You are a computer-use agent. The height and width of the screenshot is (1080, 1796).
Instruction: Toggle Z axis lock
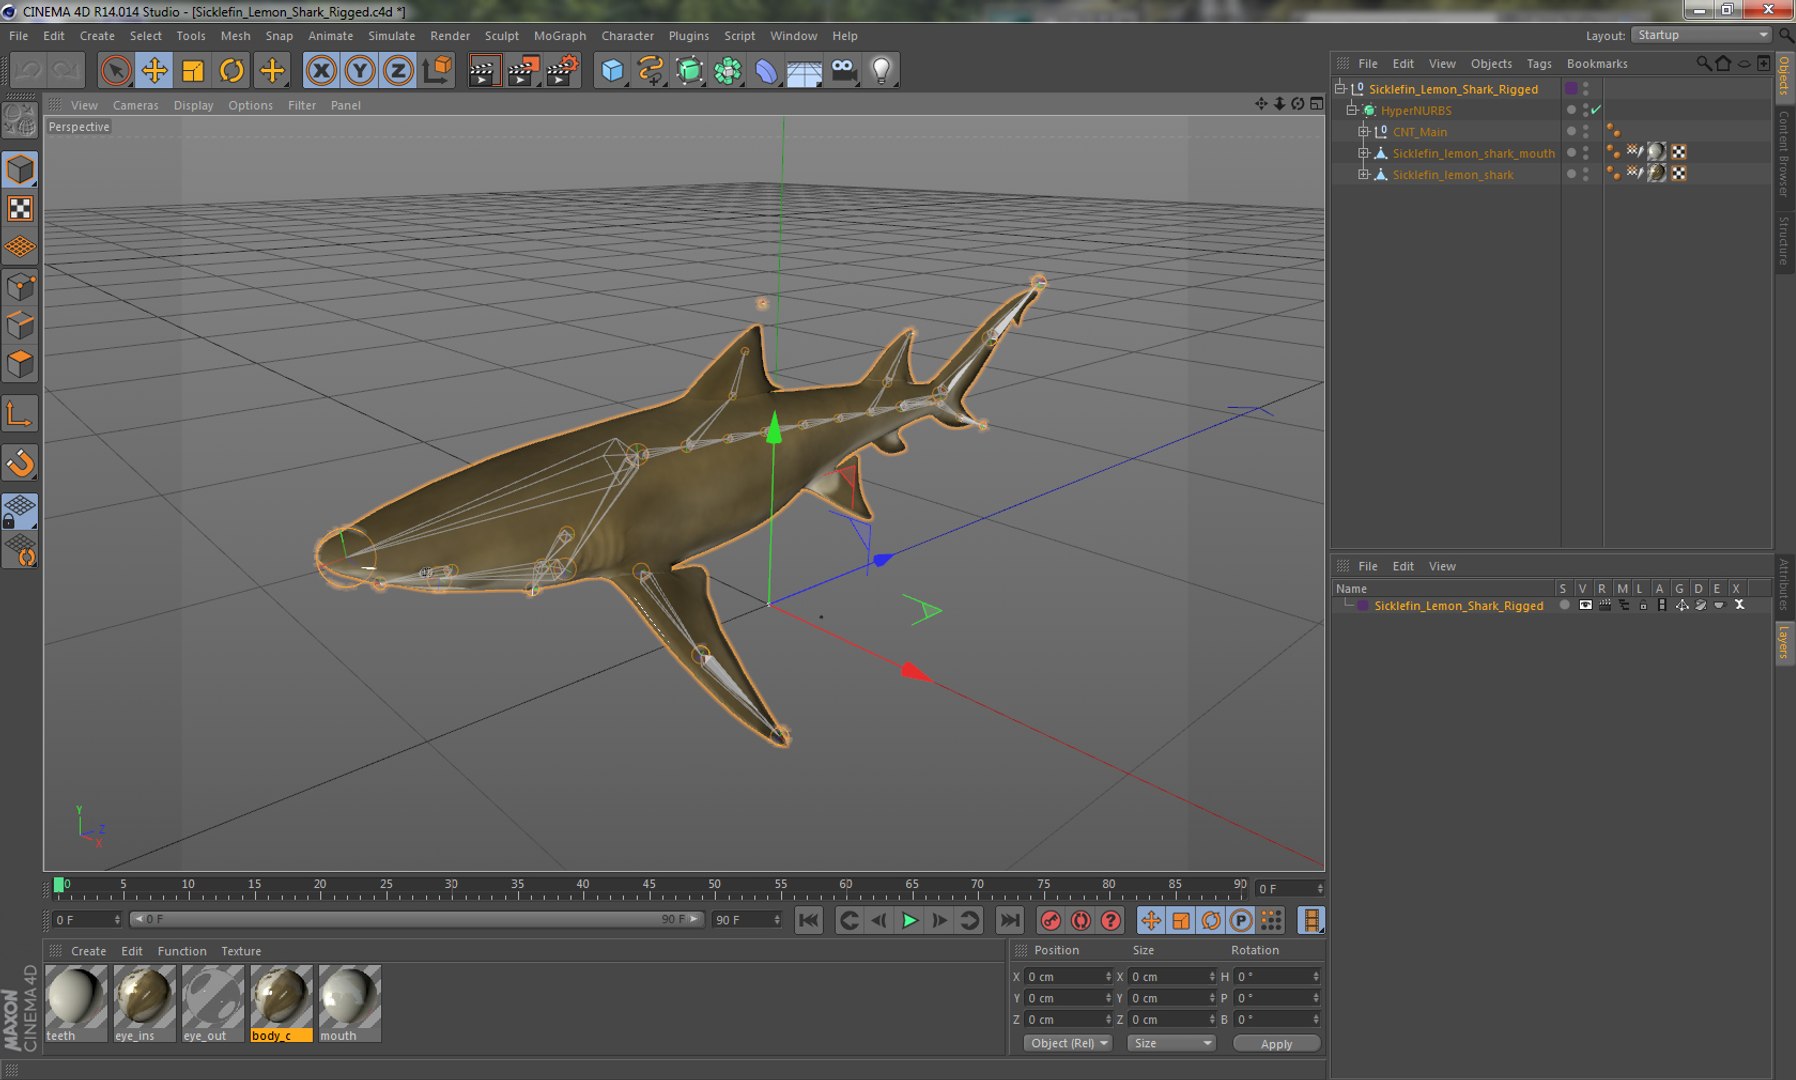398,71
